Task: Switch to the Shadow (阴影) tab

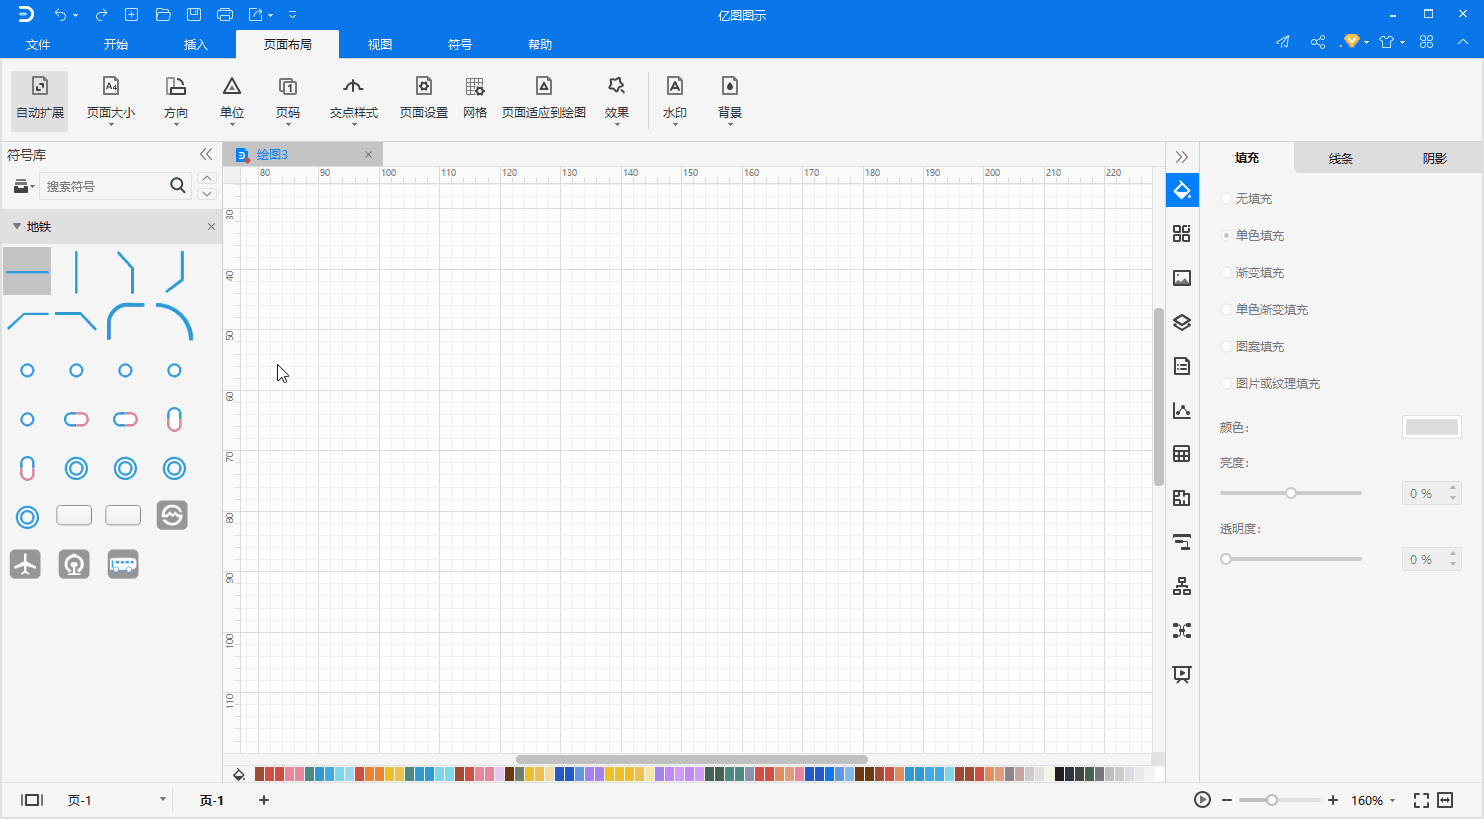Action: (x=1435, y=158)
